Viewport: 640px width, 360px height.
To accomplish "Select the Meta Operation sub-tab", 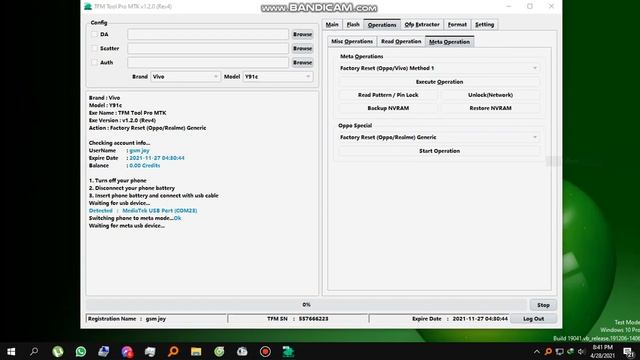I will click(449, 41).
